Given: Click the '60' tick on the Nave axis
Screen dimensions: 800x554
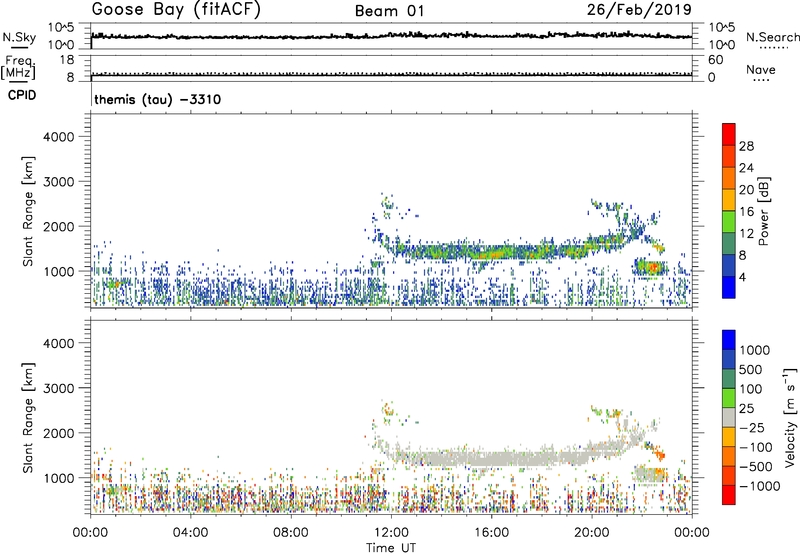Looking at the screenshot, I should click(715, 60).
